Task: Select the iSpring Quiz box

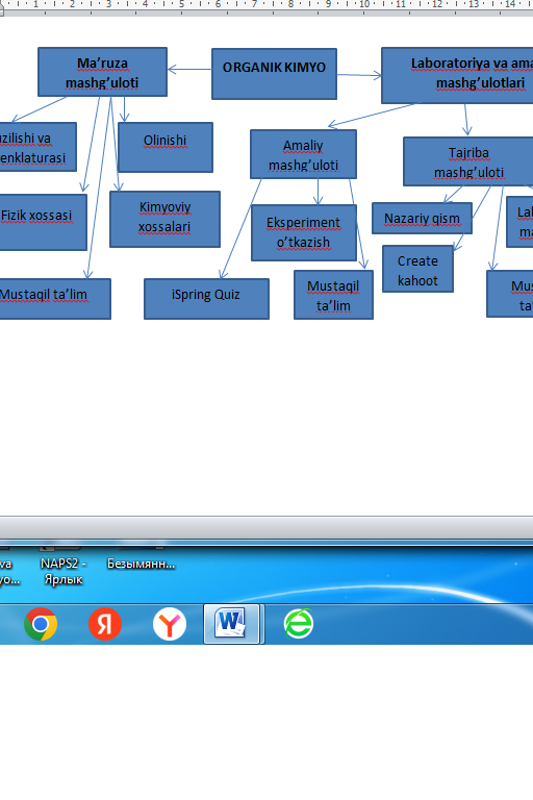Action: point(206,299)
